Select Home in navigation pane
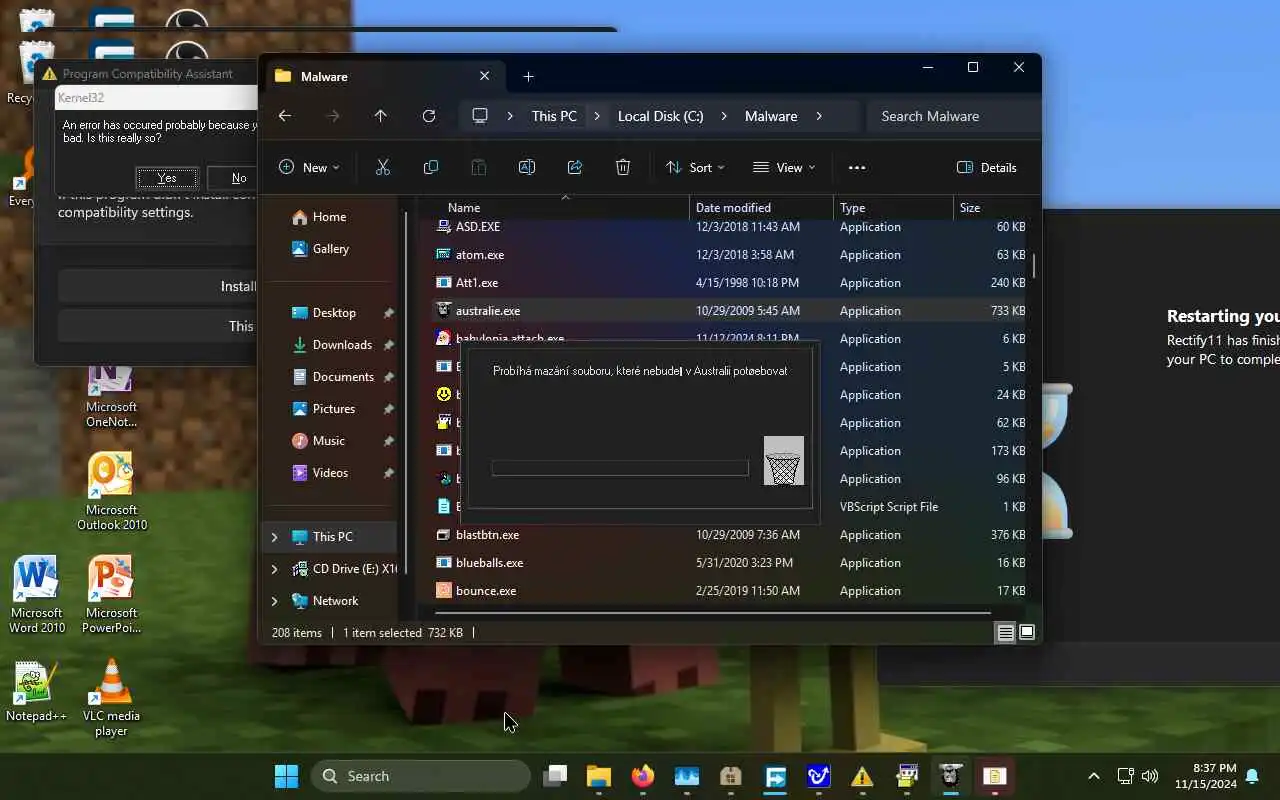 [x=329, y=217]
